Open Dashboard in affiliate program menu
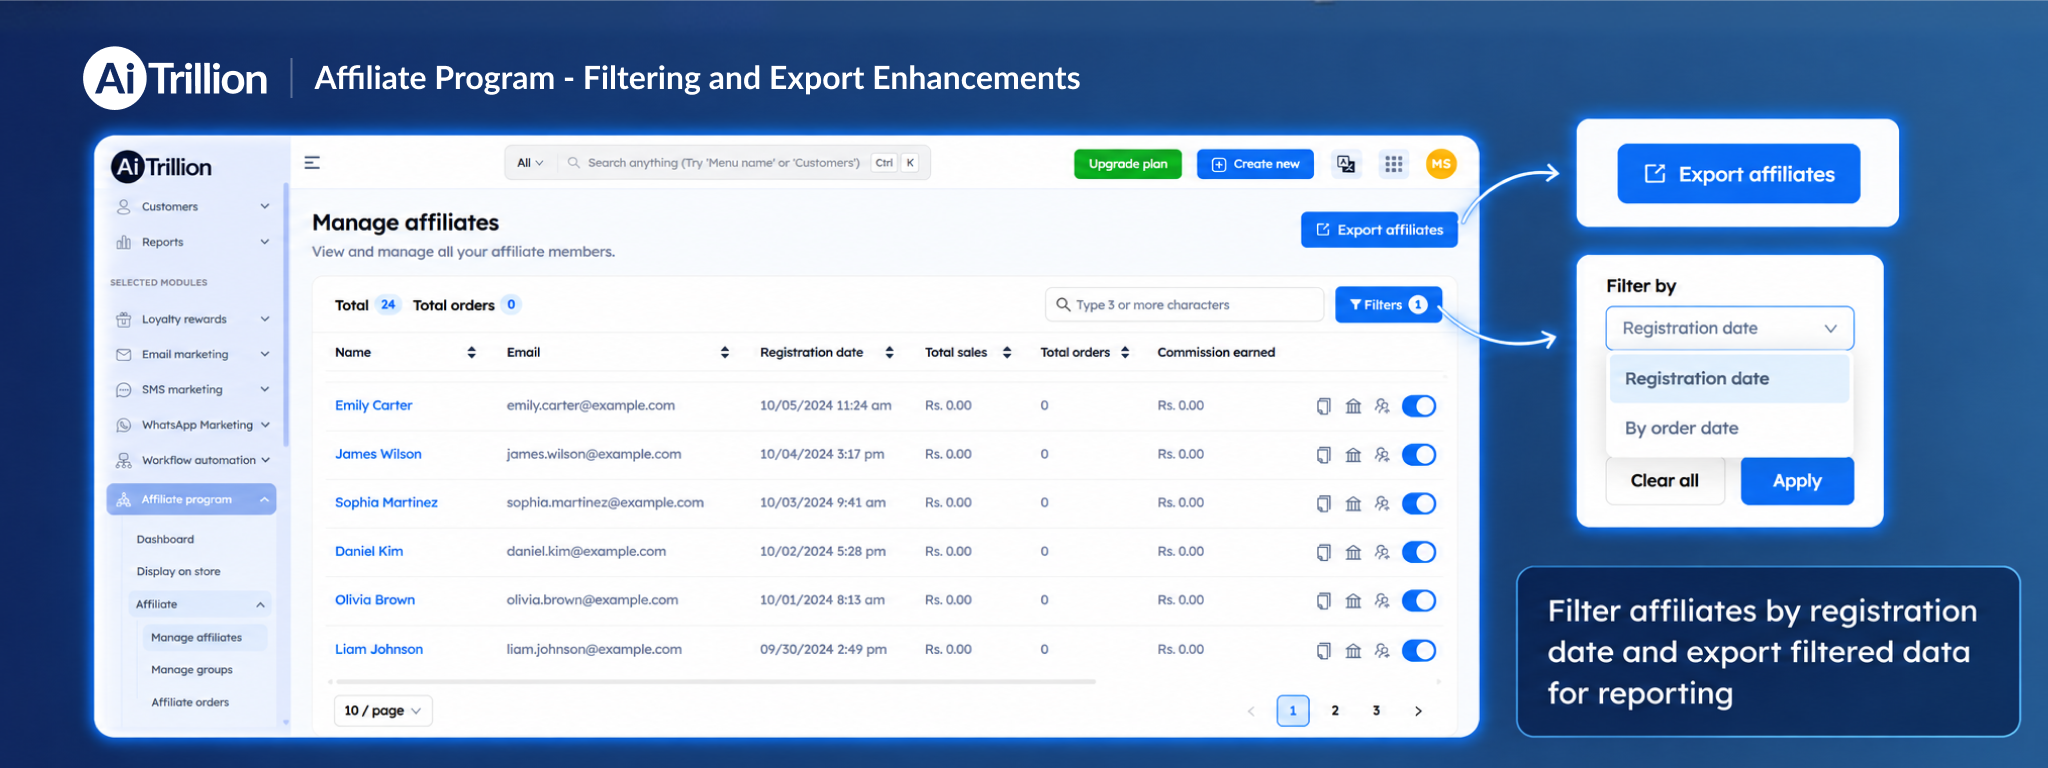Image resolution: width=2048 pixels, height=768 pixels. click(x=165, y=539)
